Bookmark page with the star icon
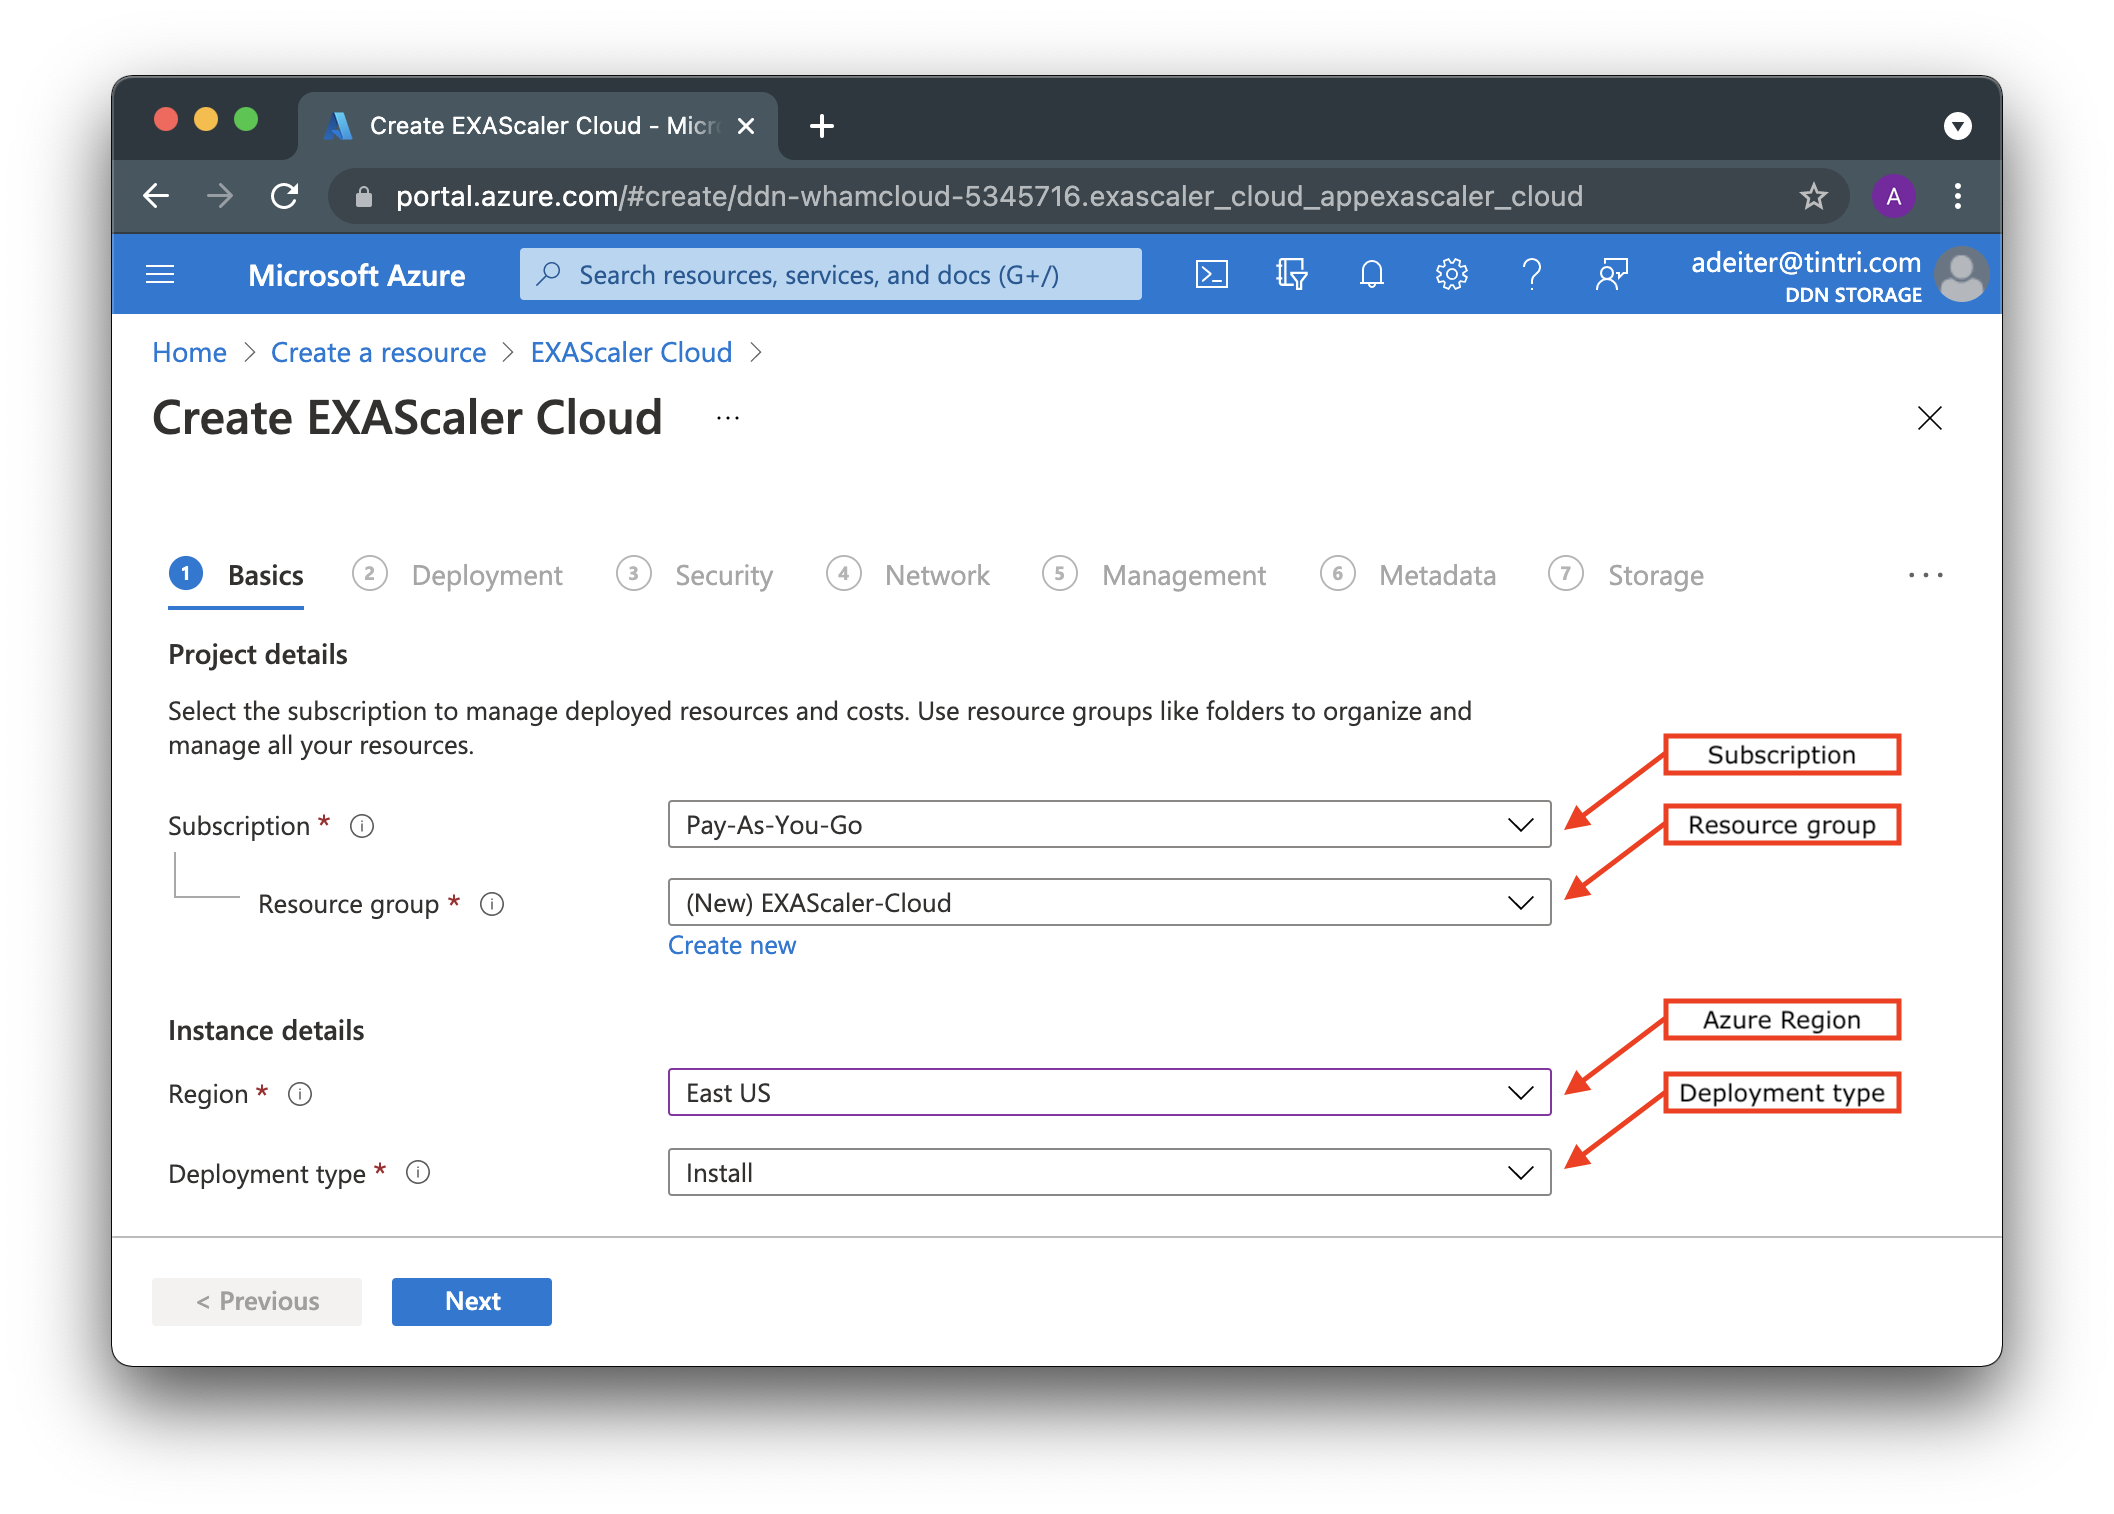Image resolution: width=2114 pixels, height=1514 pixels. (1813, 196)
